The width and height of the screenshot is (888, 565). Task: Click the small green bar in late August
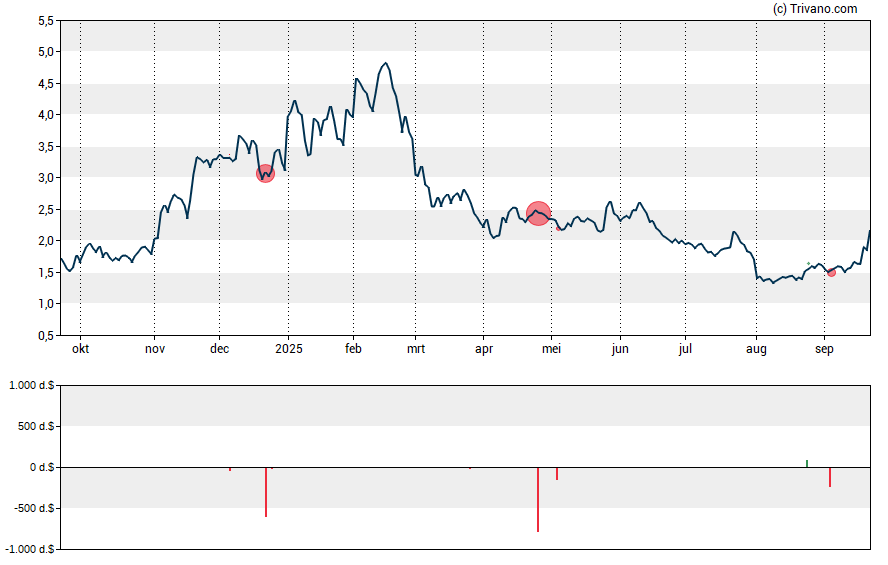(x=807, y=464)
